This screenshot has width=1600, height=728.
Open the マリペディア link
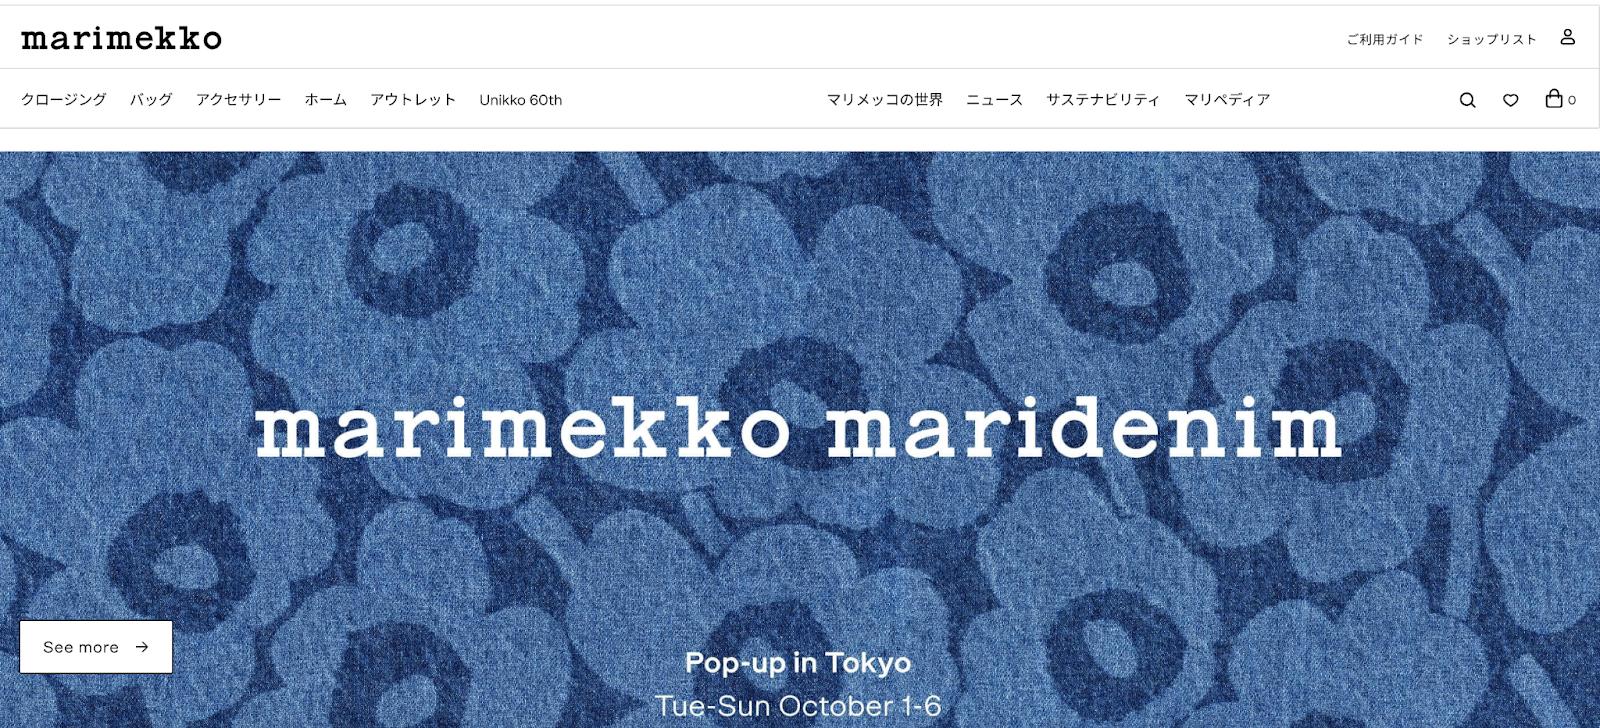1227,99
